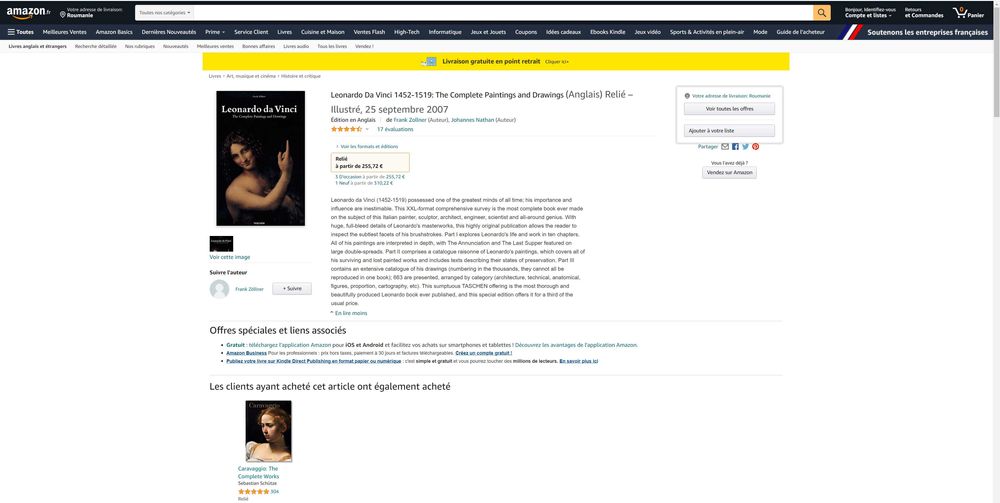The image size is (1000, 503).
Task: Share this book on Twitter
Action: pos(746,147)
